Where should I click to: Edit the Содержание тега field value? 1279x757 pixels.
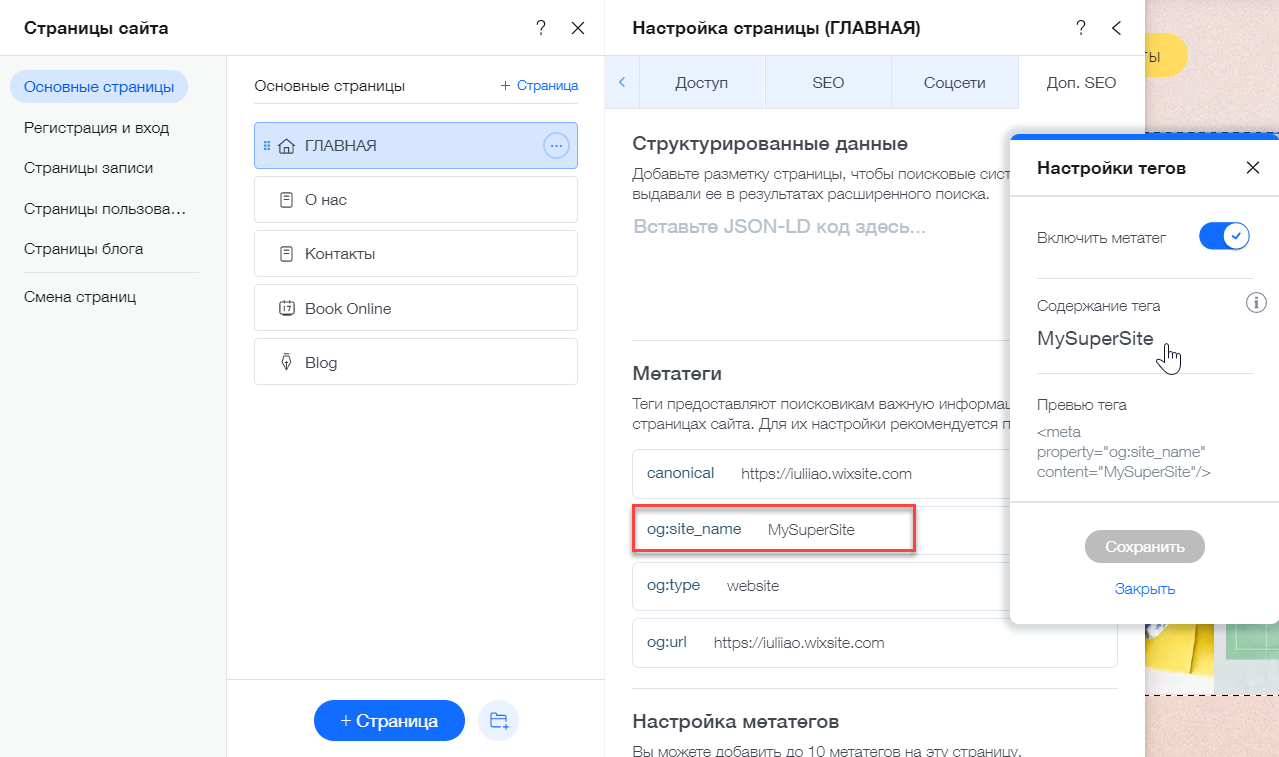pyautogui.click(x=1095, y=339)
